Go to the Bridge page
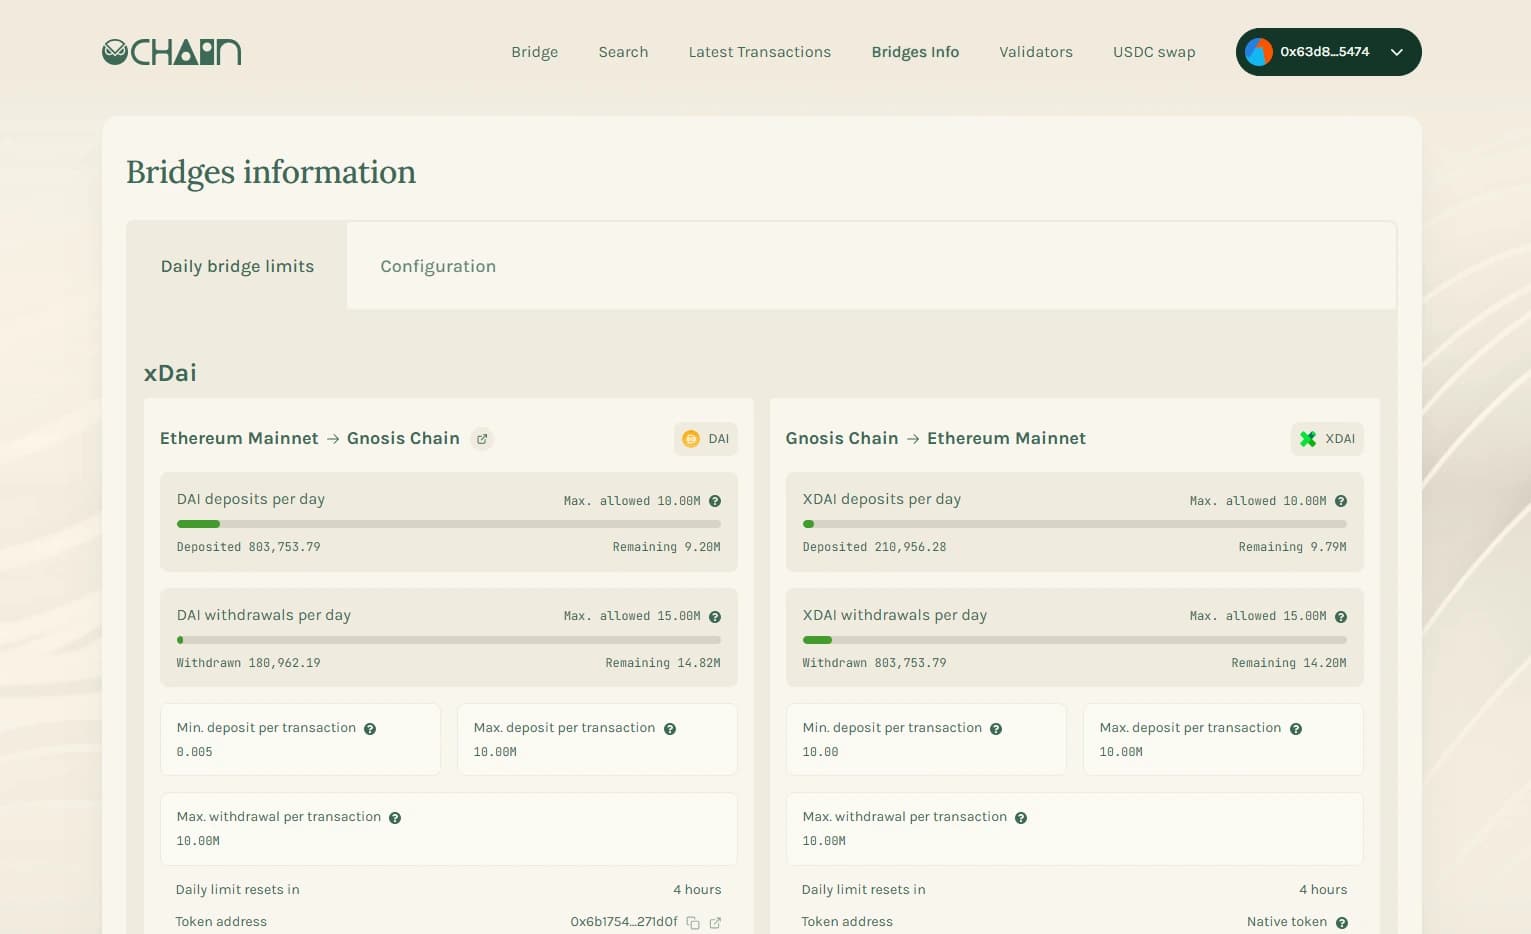 click(534, 52)
